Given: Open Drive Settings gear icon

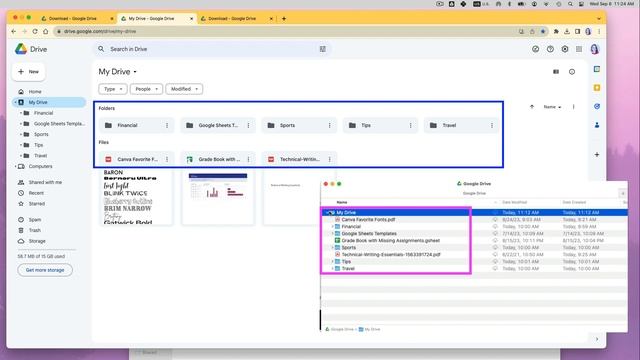Looking at the screenshot, I should [x=565, y=49].
